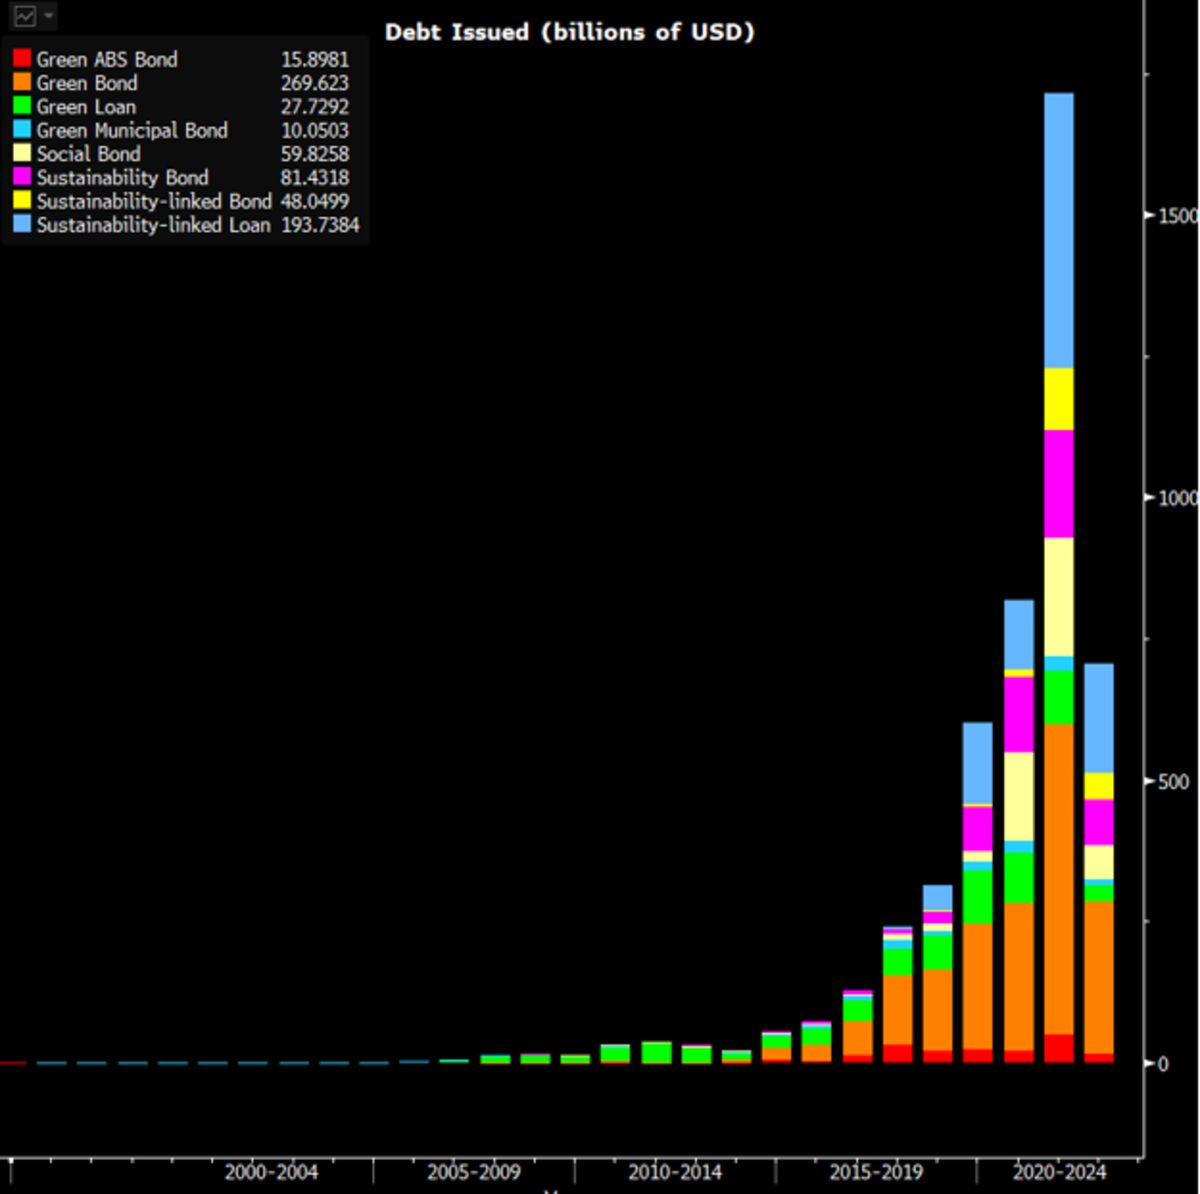Click the red Green ABS Bond swatch
The height and width of the screenshot is (1194, 1200).
pyautogui.click(x=22, y=60)
